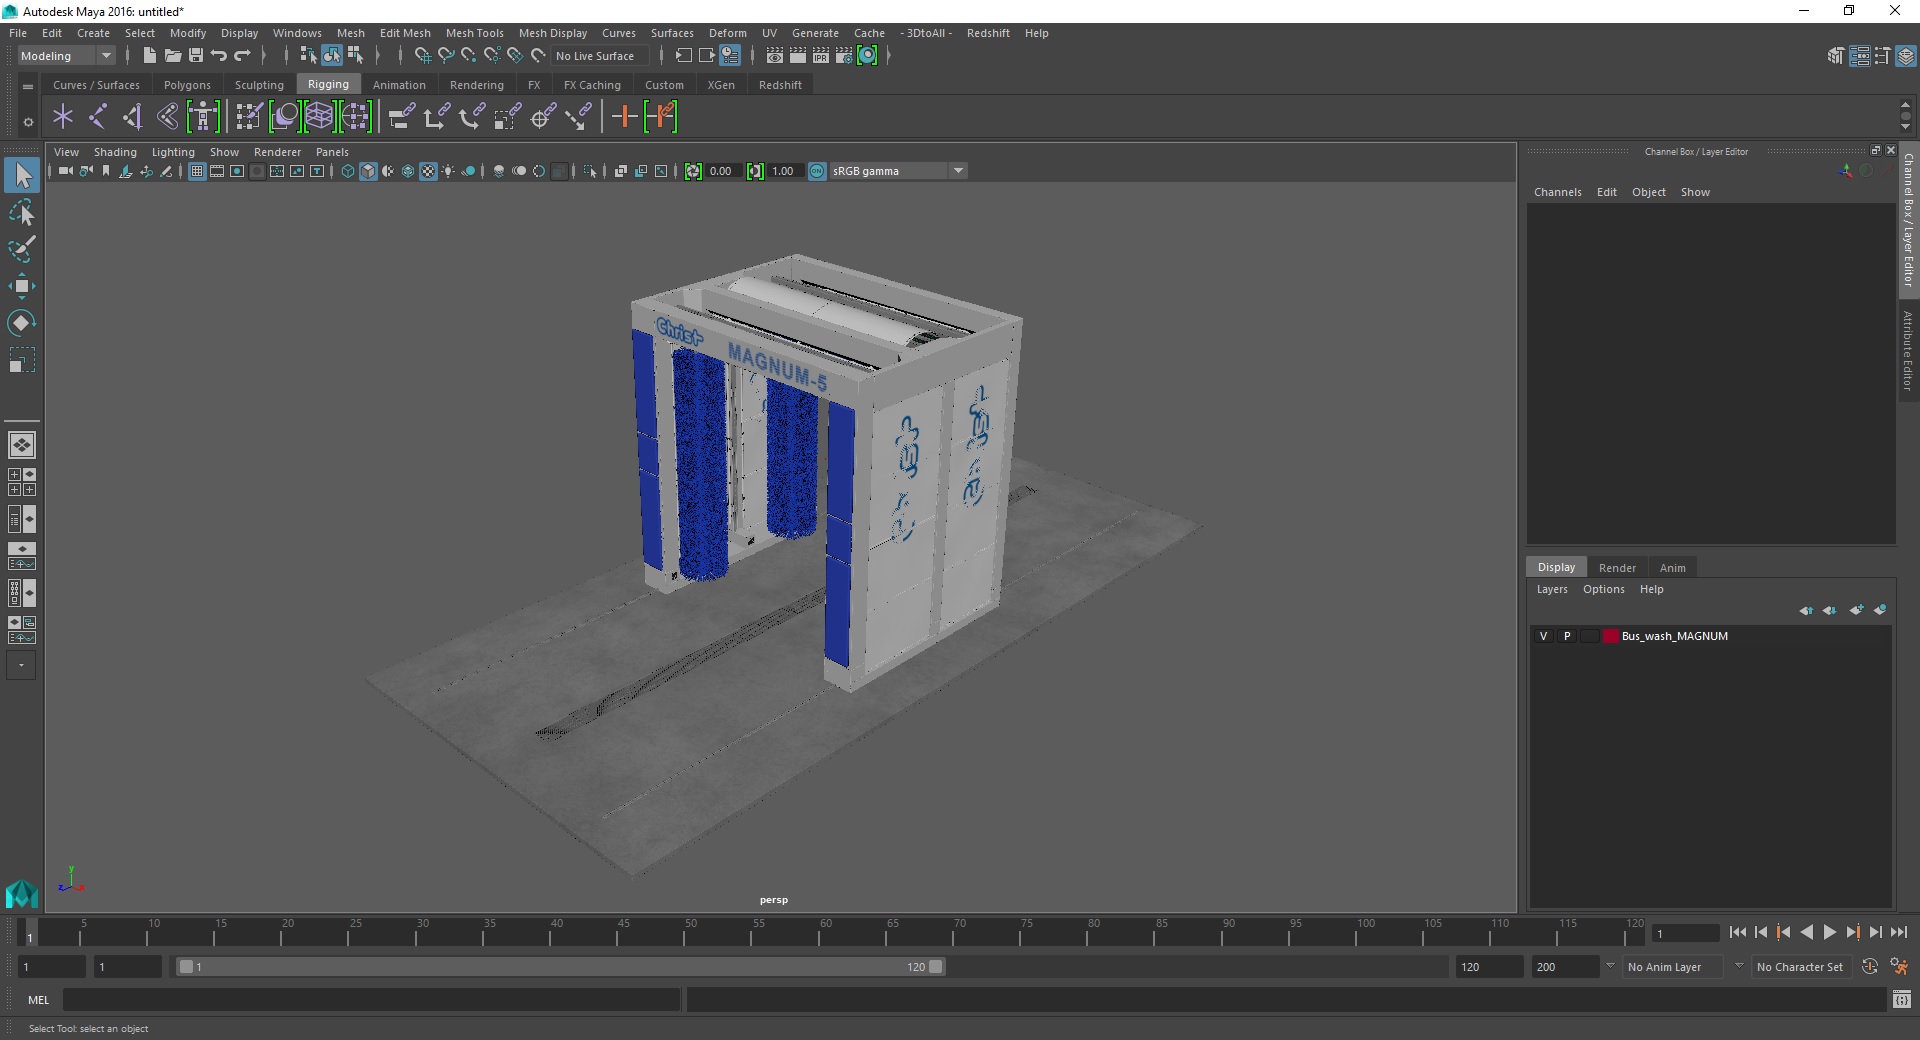Activate the Paint Selection tool
The image size is (1920, 1040).
22,249
